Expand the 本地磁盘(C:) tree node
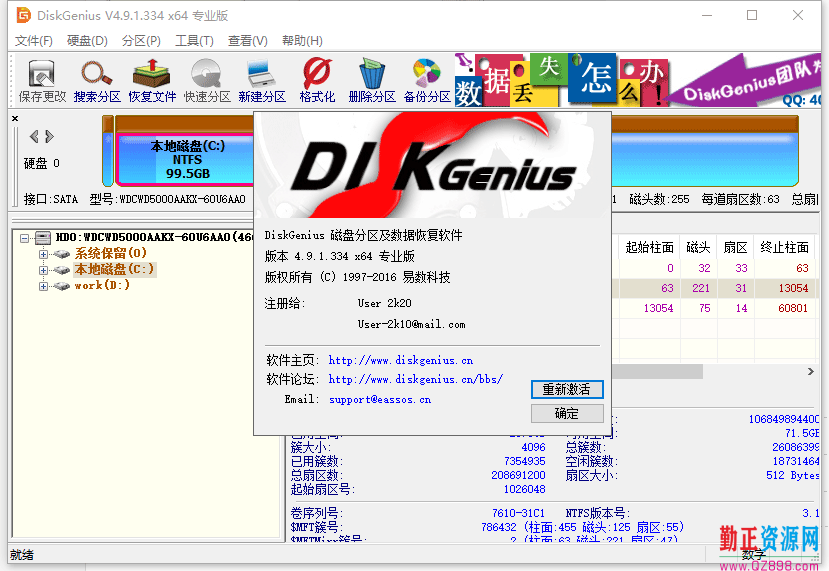 [43, 270]
